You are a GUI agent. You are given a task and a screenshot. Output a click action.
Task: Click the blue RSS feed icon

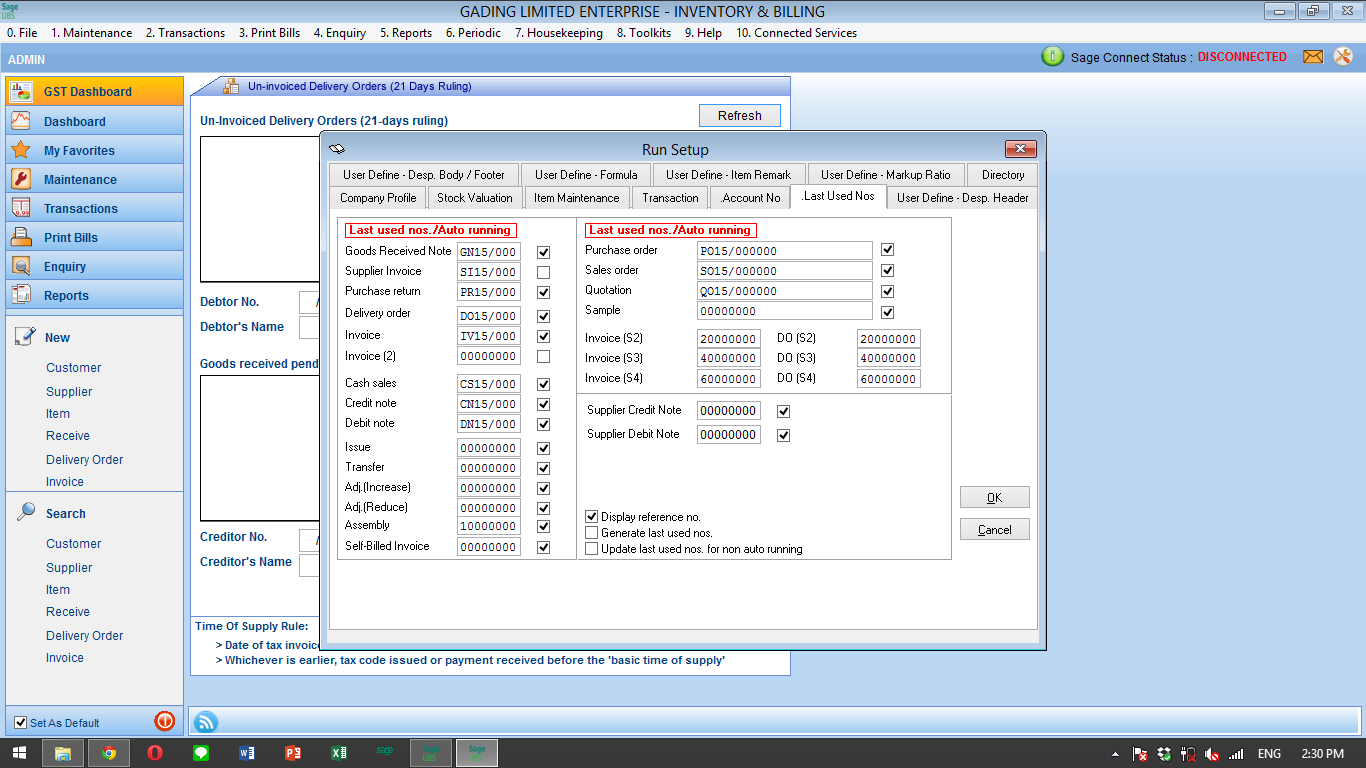[205, 721]
